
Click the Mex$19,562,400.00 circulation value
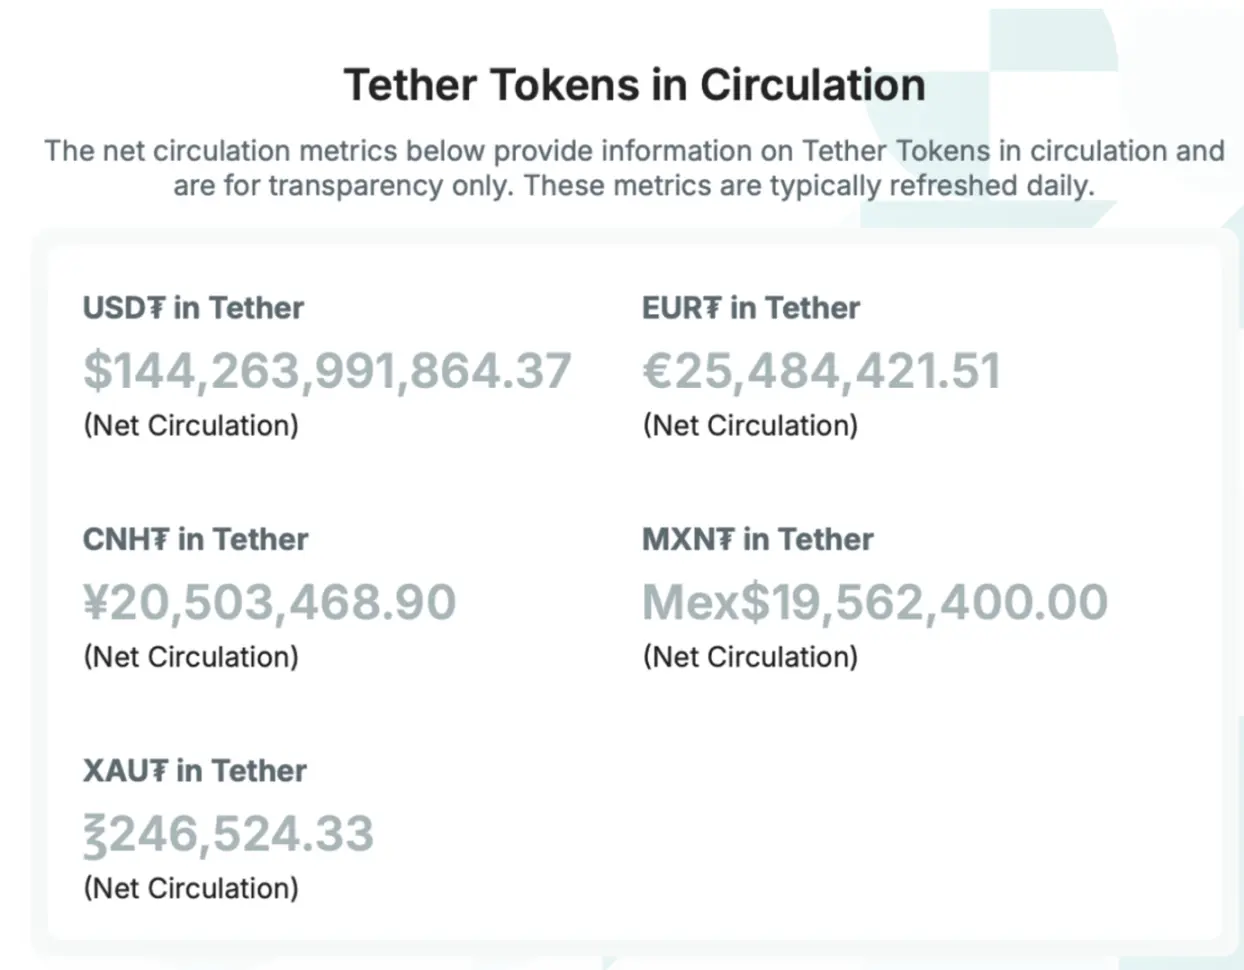pos(874,602)
